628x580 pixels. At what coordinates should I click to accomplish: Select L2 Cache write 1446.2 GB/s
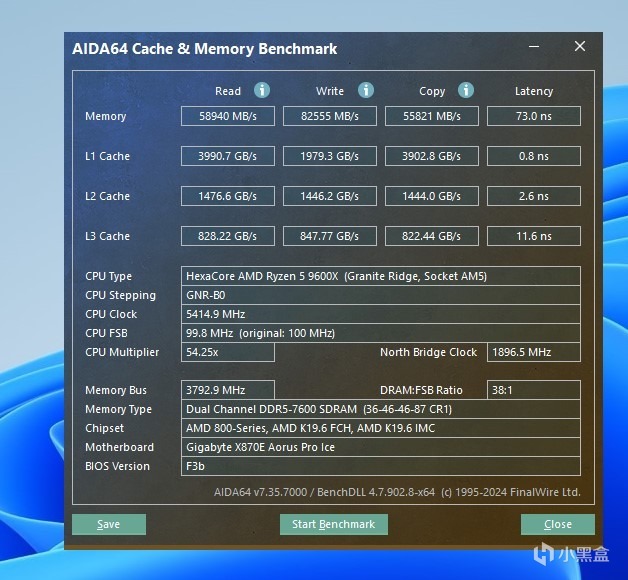point(330,196)
